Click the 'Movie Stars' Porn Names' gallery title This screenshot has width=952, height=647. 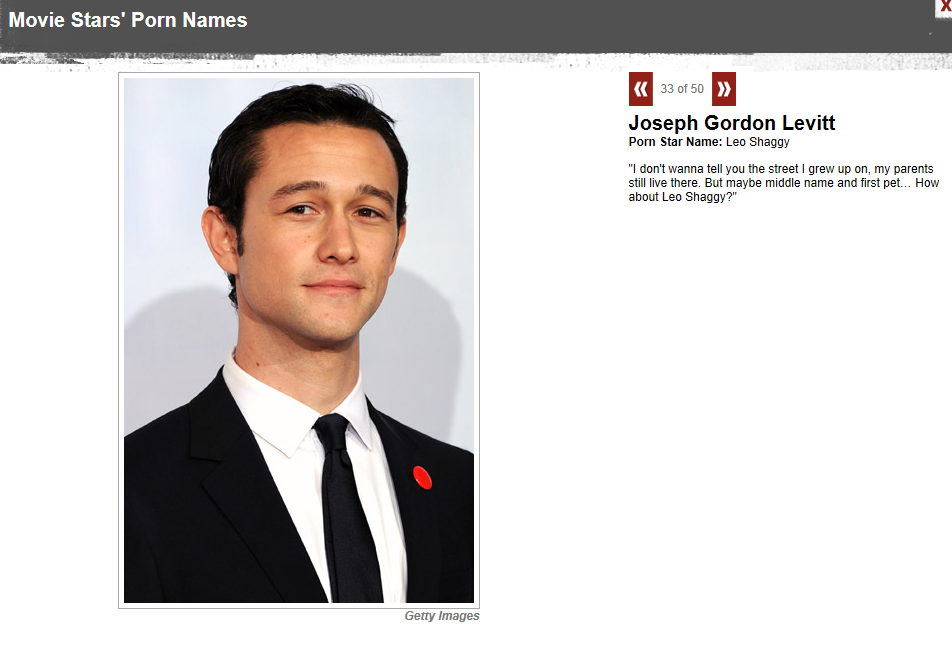(x=128, y=20)
